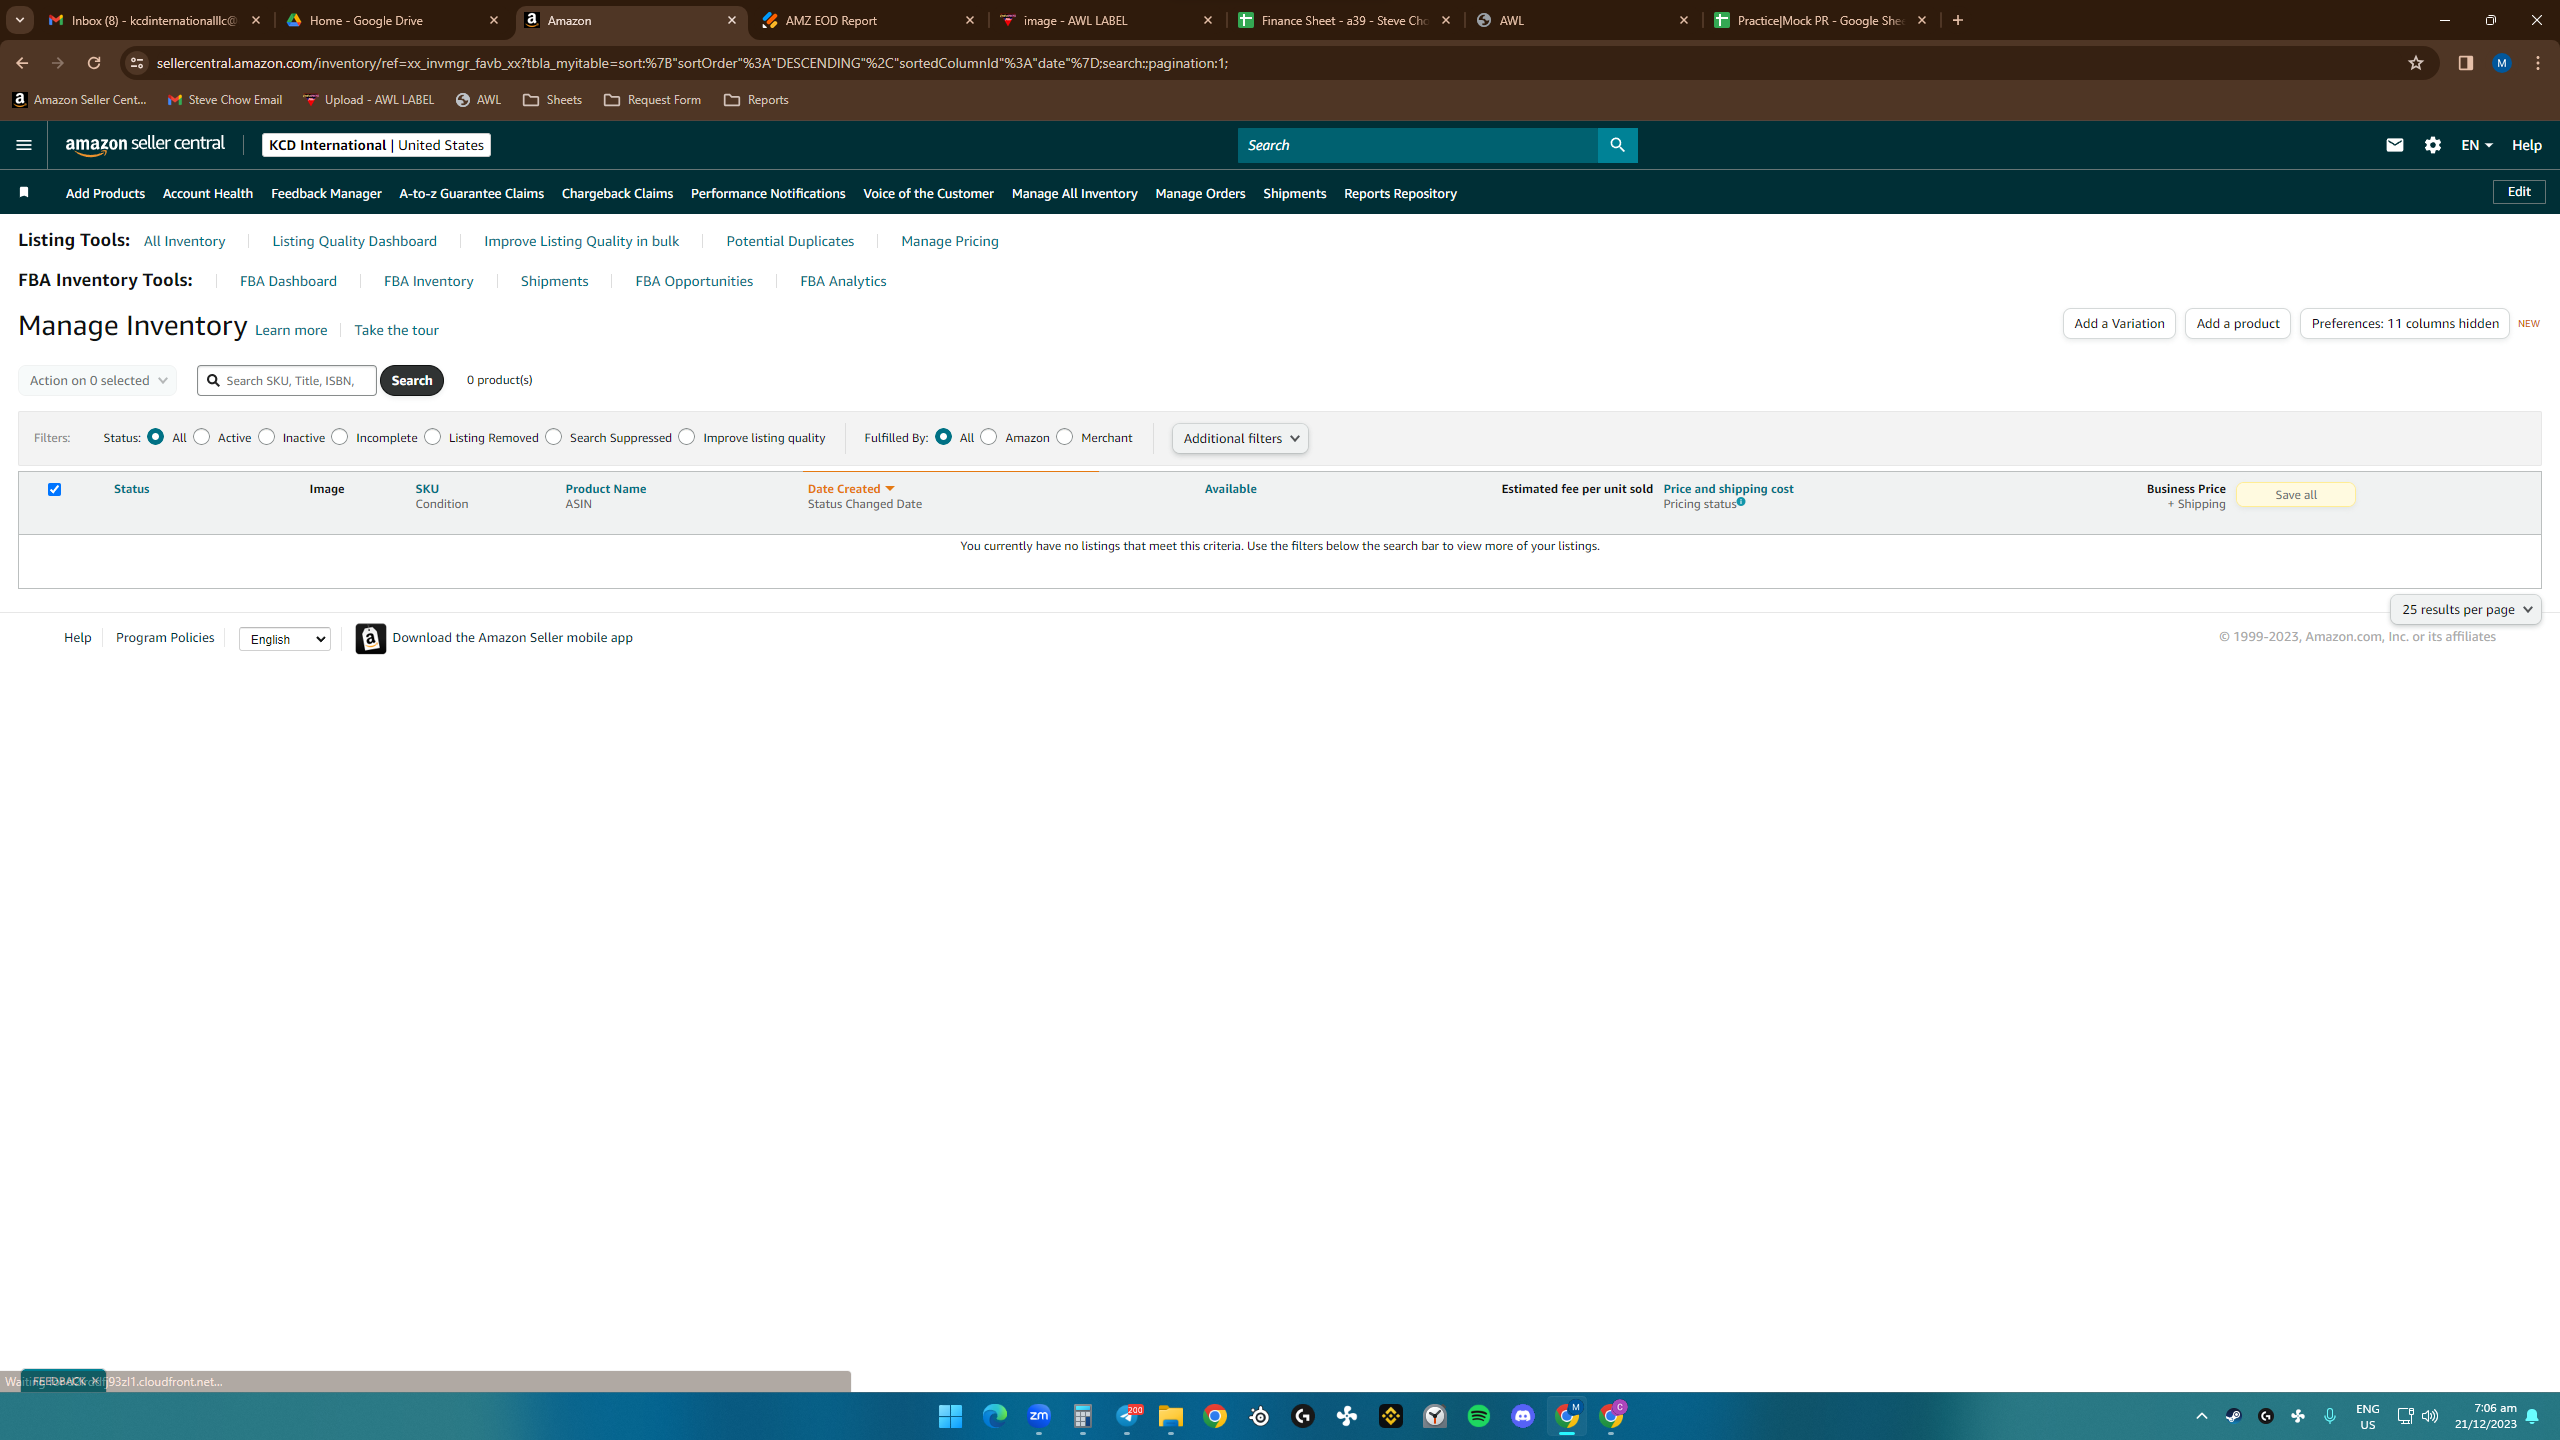Open the English language selector in footer
Screen dimensions: 2560x1440
pos(285,639)
